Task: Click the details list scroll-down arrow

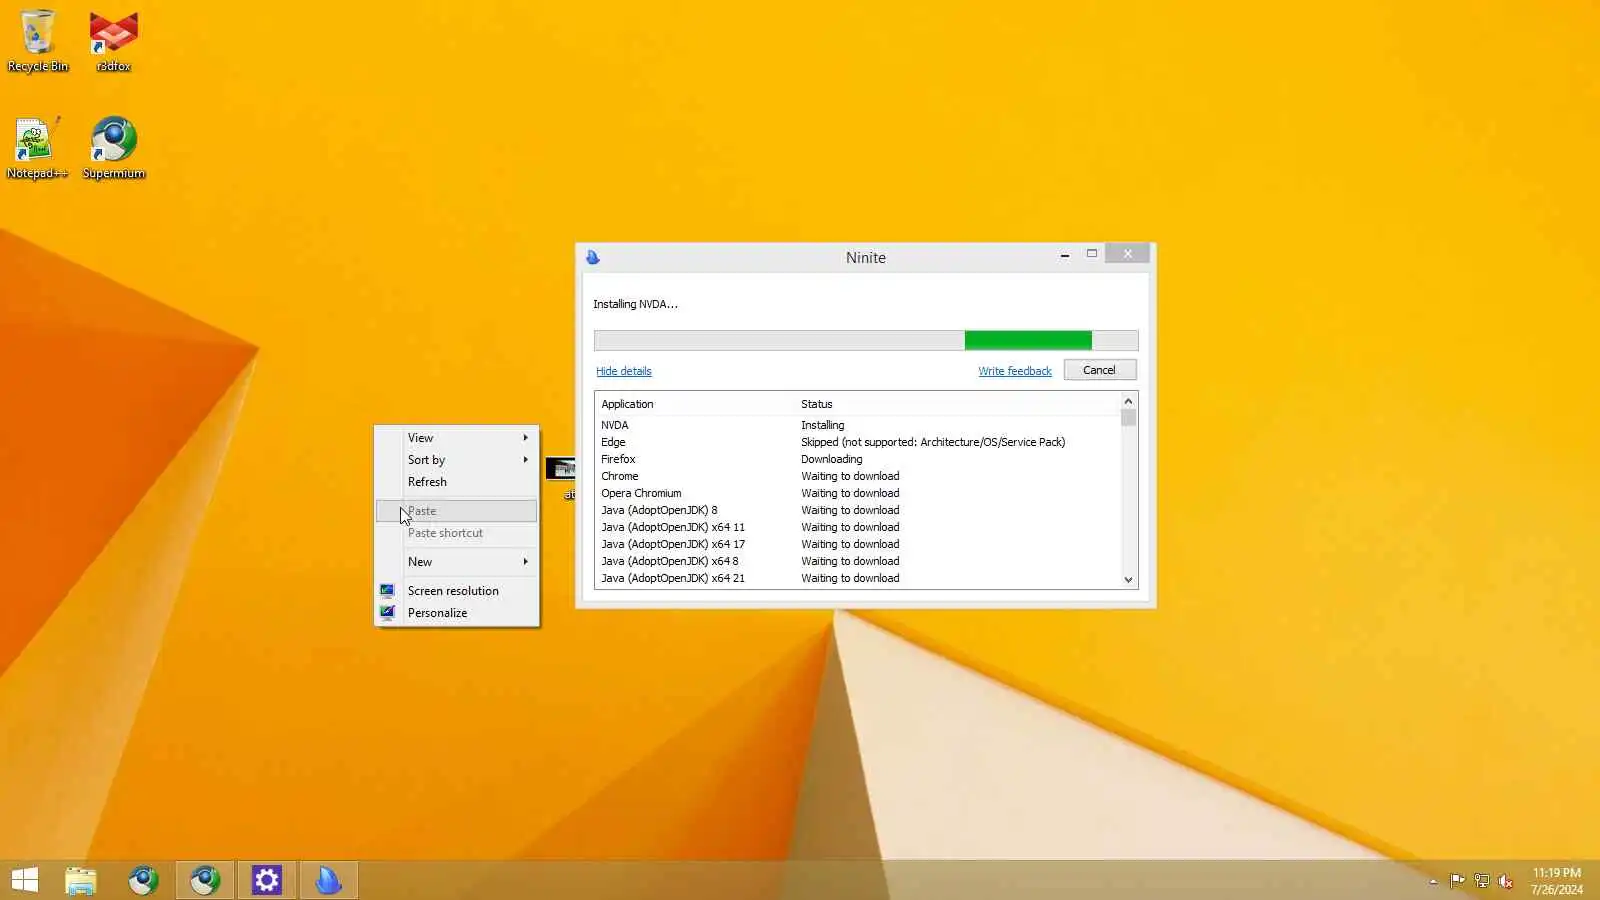Action: click(x=1128, y=579)
